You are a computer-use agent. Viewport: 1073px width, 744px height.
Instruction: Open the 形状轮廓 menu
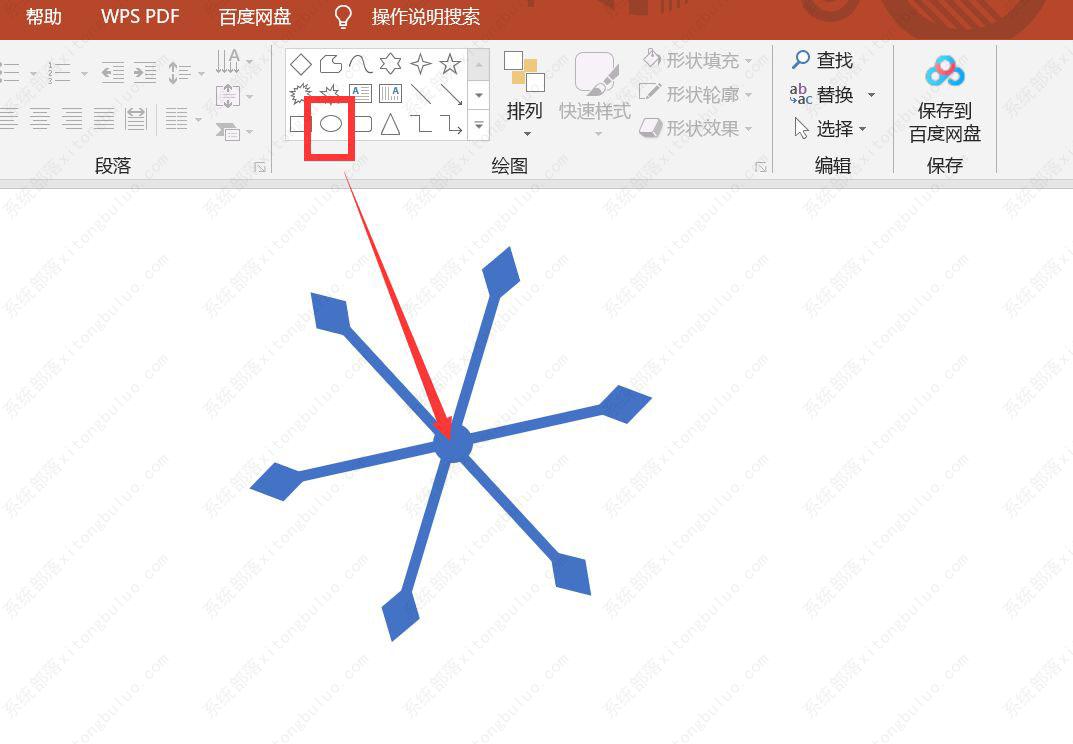tap(695, 94)
